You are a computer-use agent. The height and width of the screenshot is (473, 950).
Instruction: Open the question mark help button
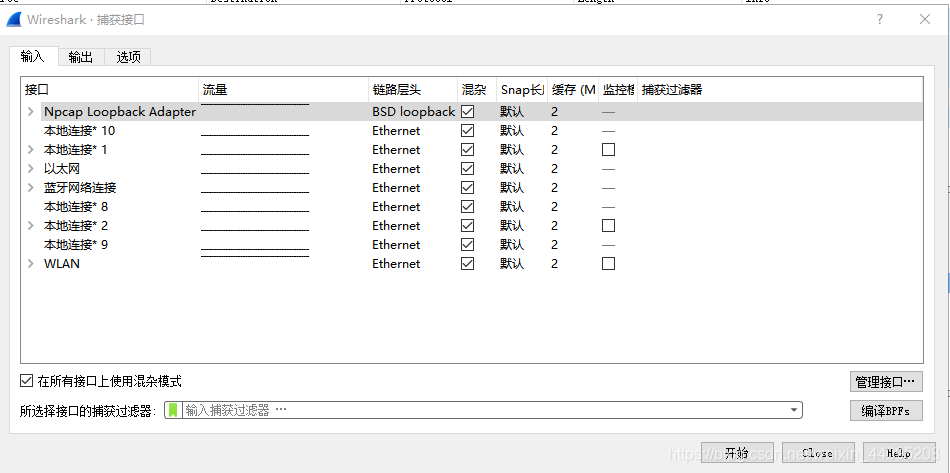pyautogui.click(x=880, y=19)
